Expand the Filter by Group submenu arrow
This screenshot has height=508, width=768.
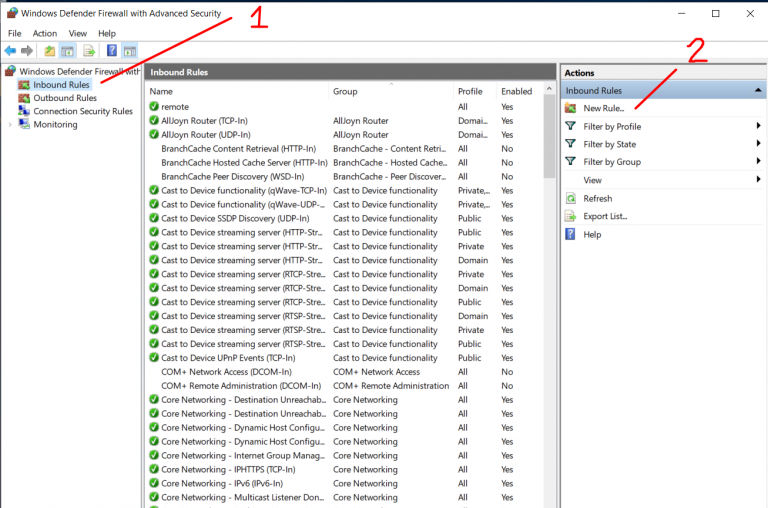pyautogui.click(x=758, y=161)
